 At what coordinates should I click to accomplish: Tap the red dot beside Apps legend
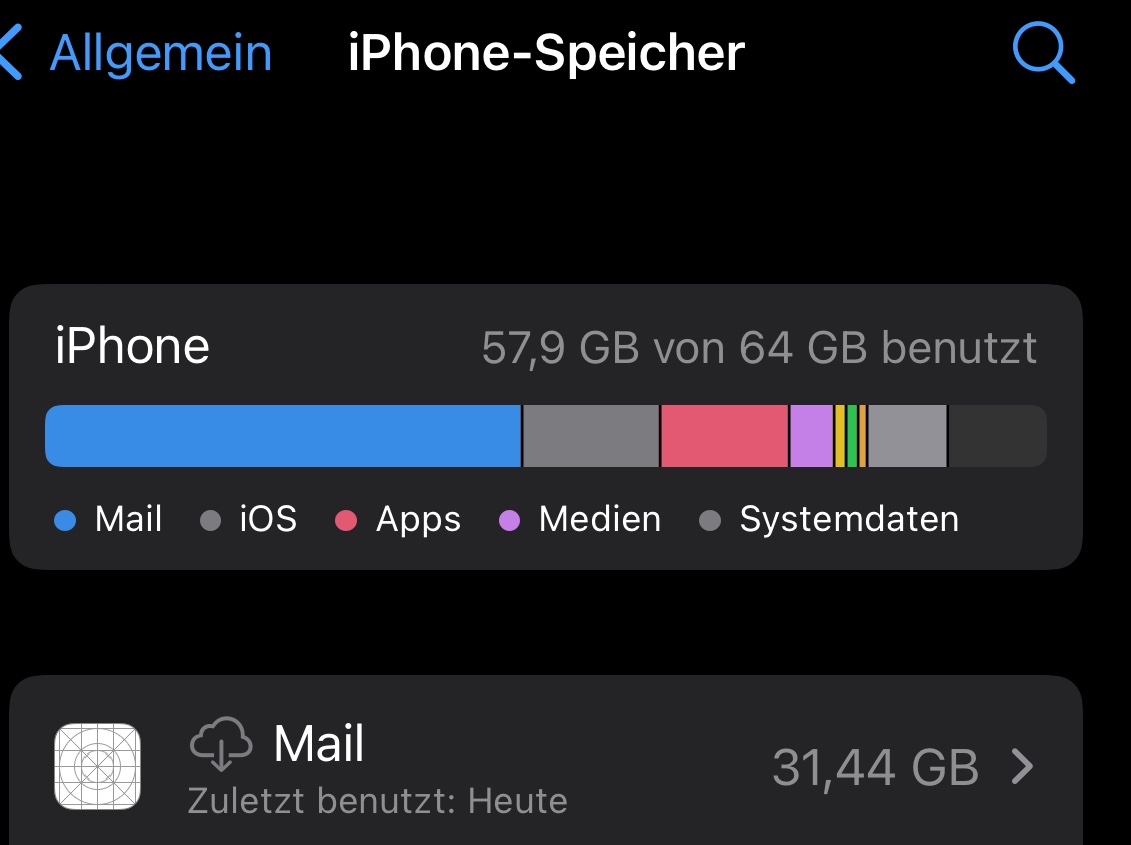(x=346, y=520)
